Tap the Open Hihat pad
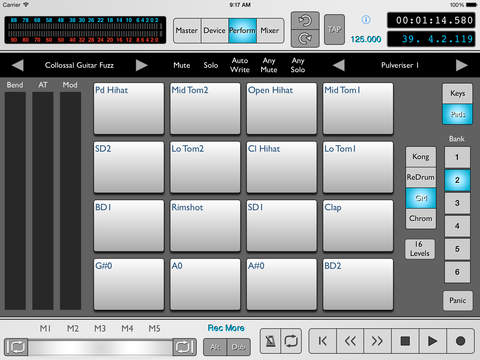Image resolution: width=480 pixels, height=360 pixels. (282, 109)
